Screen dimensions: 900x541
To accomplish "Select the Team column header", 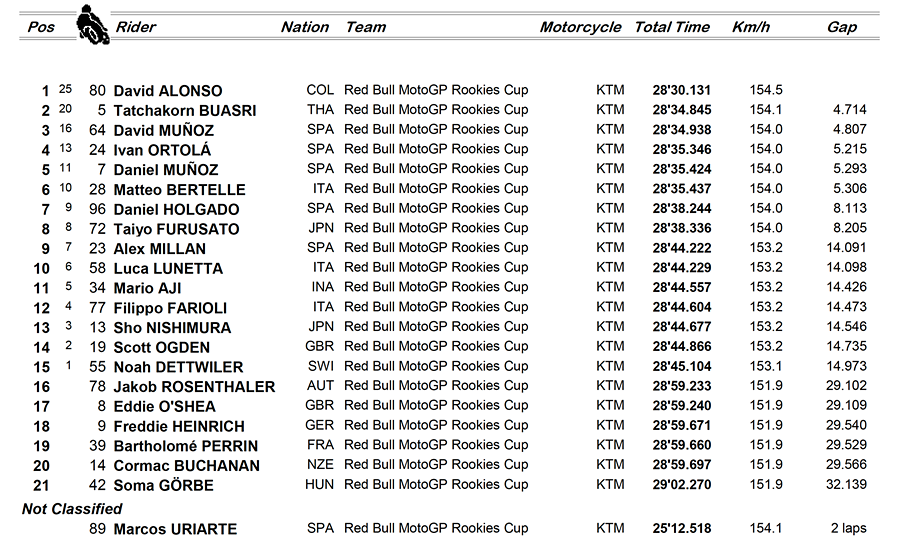I will click(366, 27).
